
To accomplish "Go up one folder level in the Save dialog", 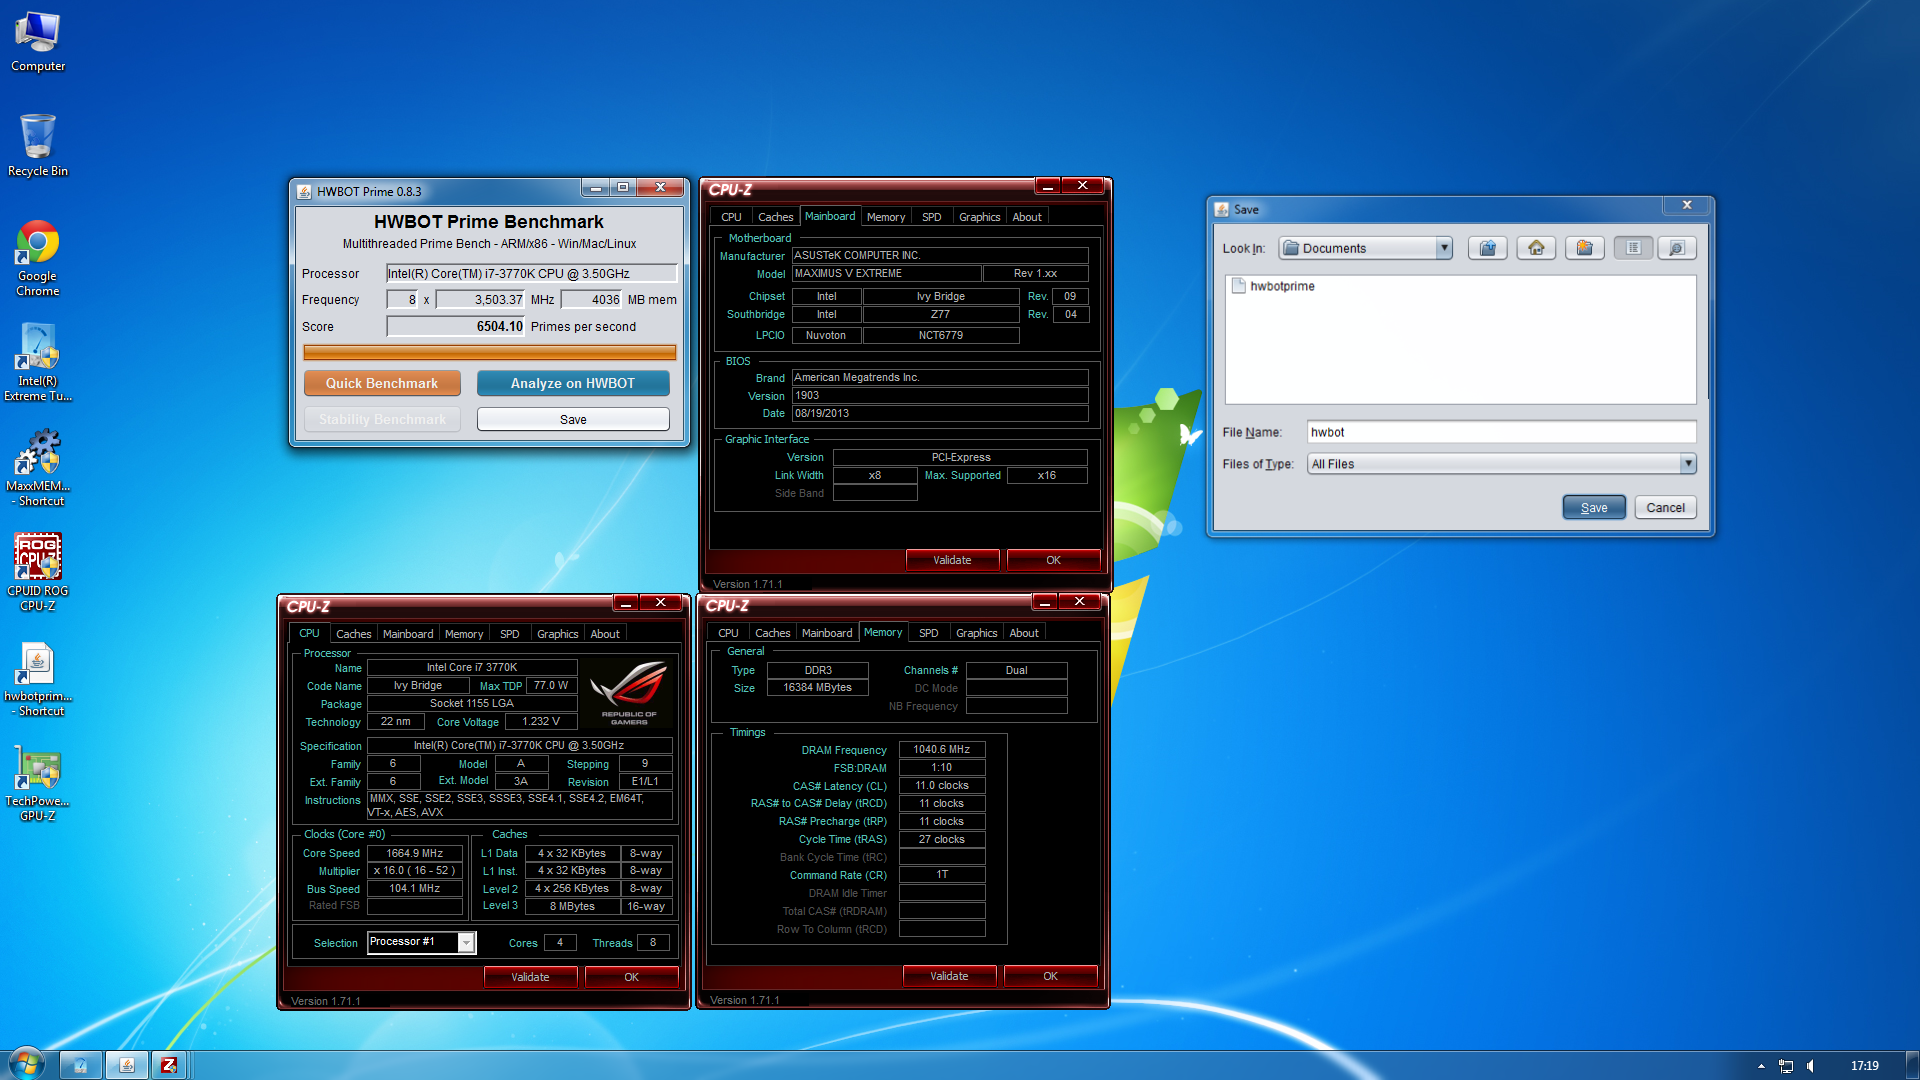I will pyautogui.click(x=1487, y=248).
